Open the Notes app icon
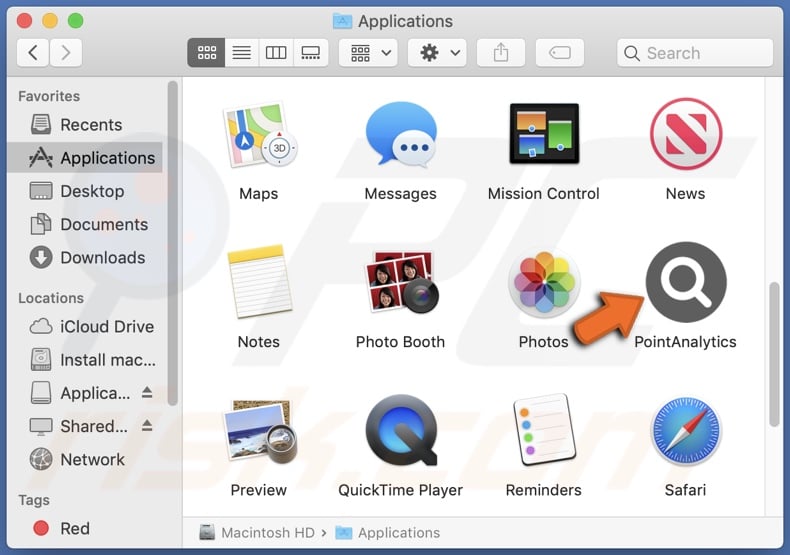The height and width of the screenshot is (555, 790). click(x=259, y=282)
